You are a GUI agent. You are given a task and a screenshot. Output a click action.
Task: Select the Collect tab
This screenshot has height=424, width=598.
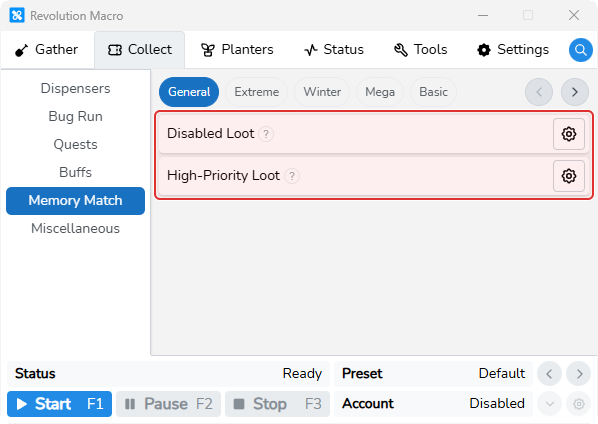[x=140, y=50]
